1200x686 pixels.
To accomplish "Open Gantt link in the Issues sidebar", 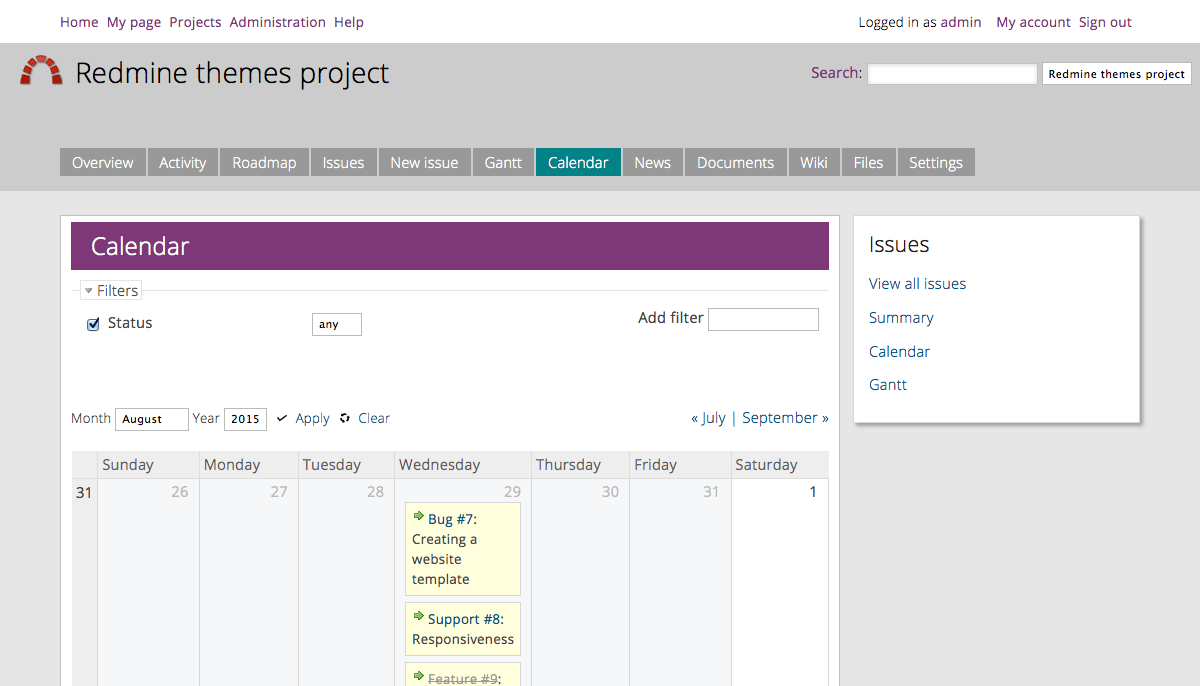I will pyautogui.click(x=888, y=385).
